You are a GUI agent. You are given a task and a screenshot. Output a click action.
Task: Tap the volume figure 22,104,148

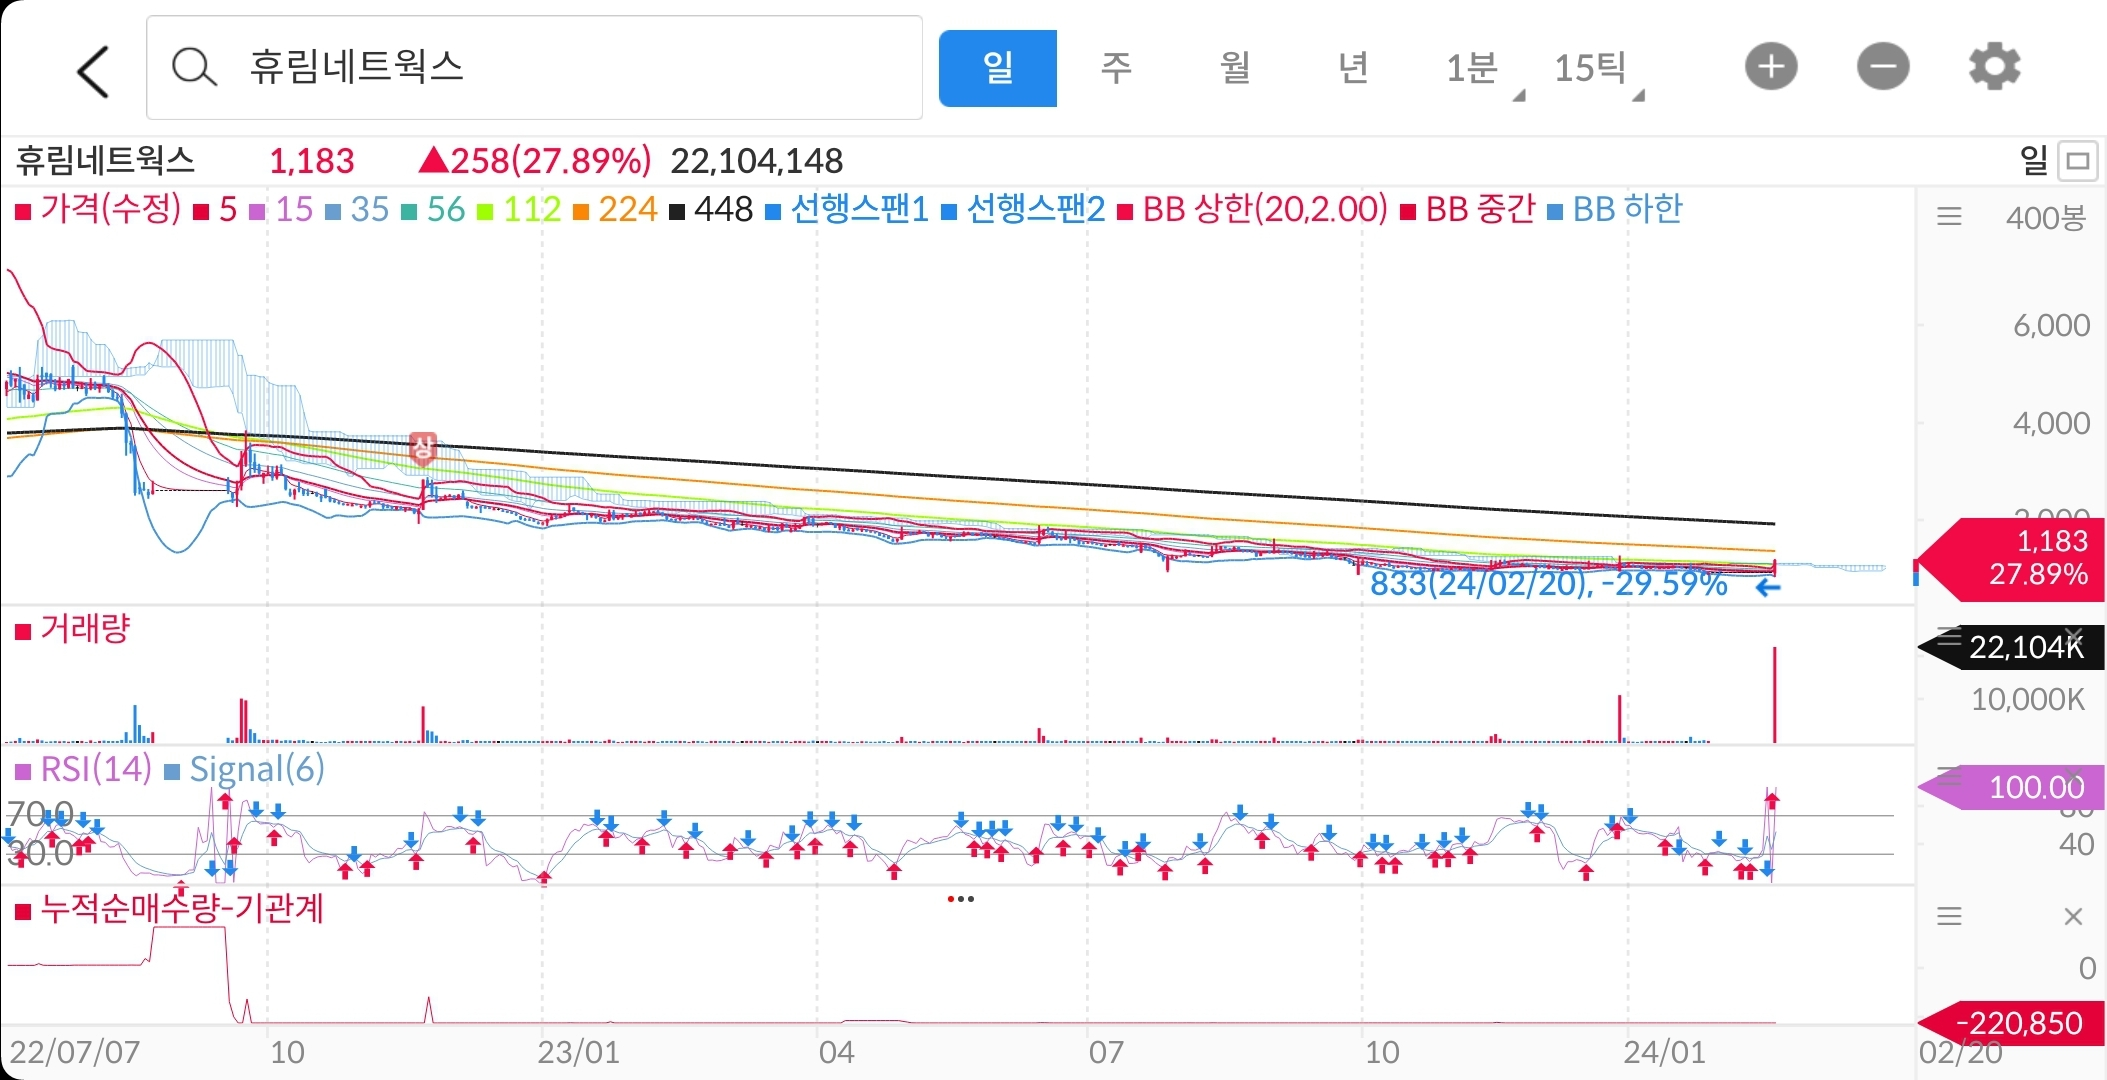[x=757, y=161]
